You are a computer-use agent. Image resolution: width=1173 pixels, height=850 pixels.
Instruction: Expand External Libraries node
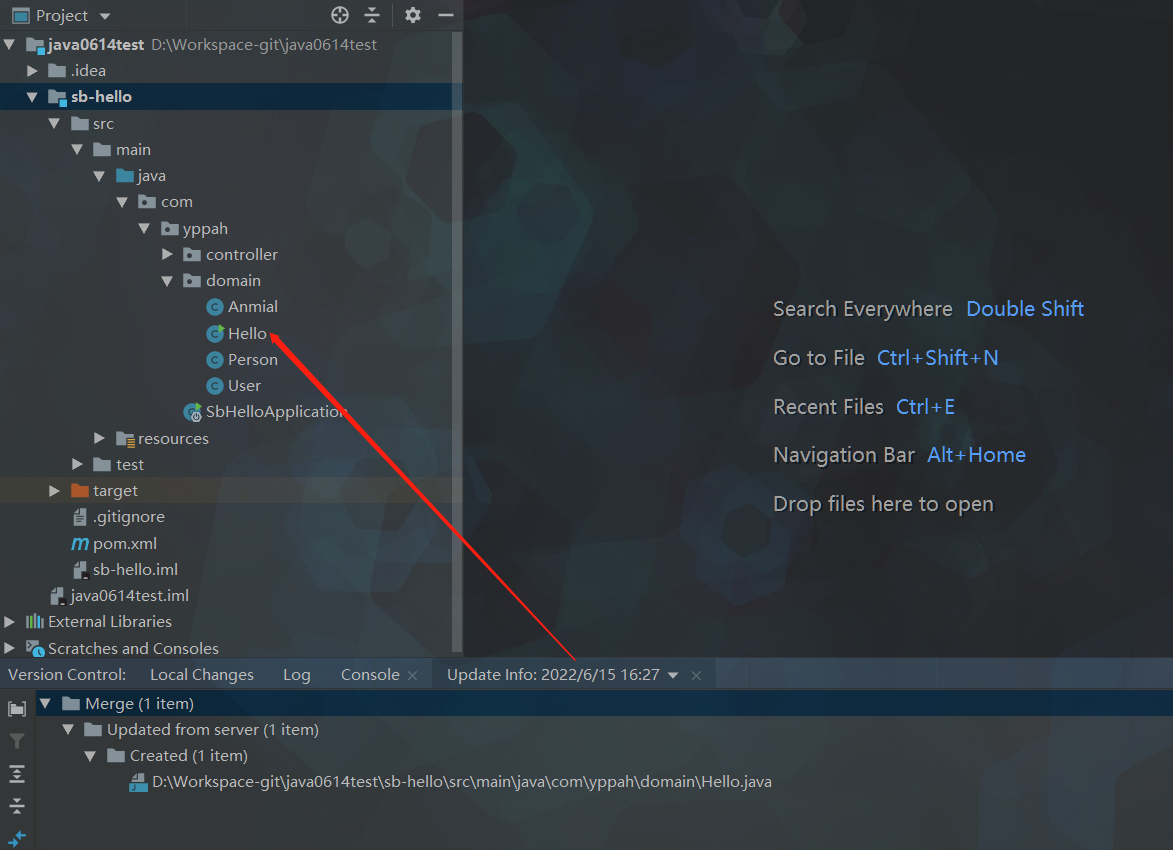click(x=10, y=622)
